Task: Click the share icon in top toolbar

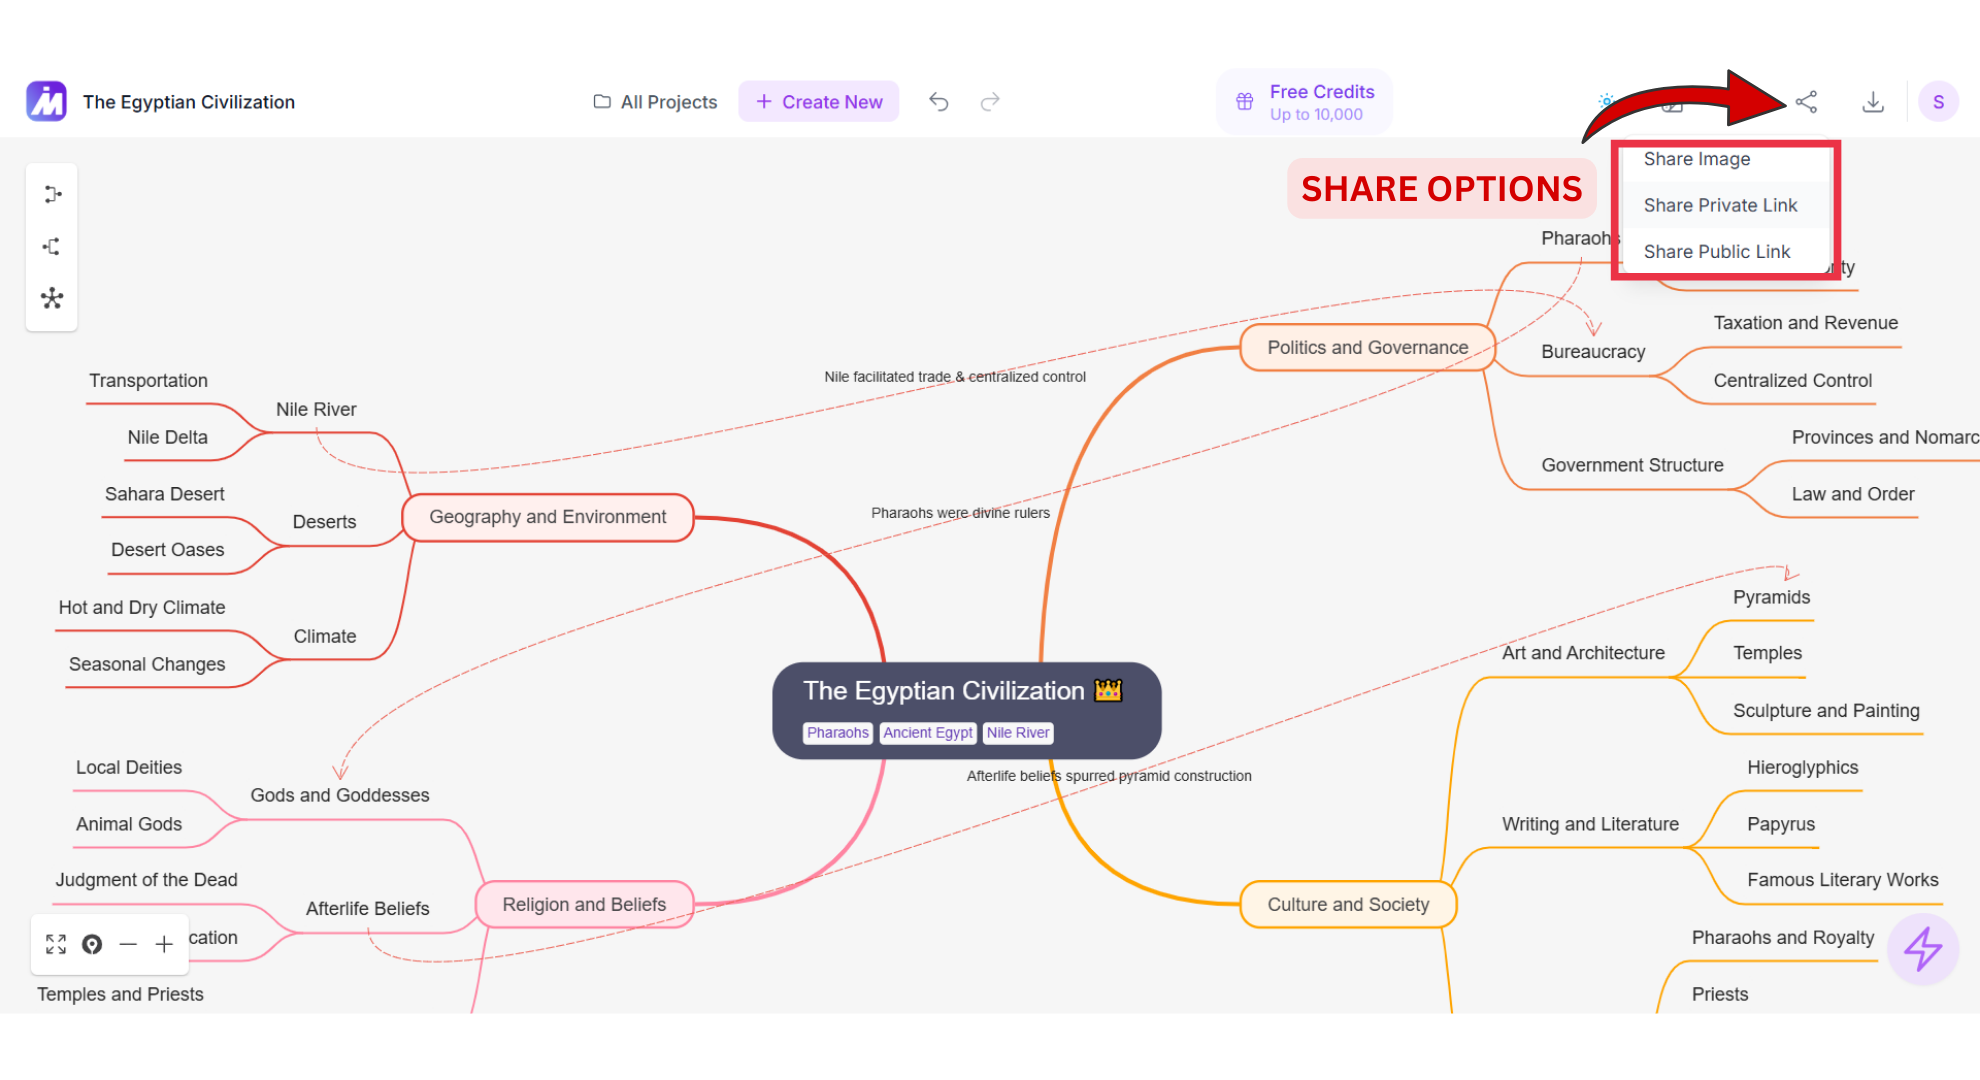Action: click(x=1806, y=102)
